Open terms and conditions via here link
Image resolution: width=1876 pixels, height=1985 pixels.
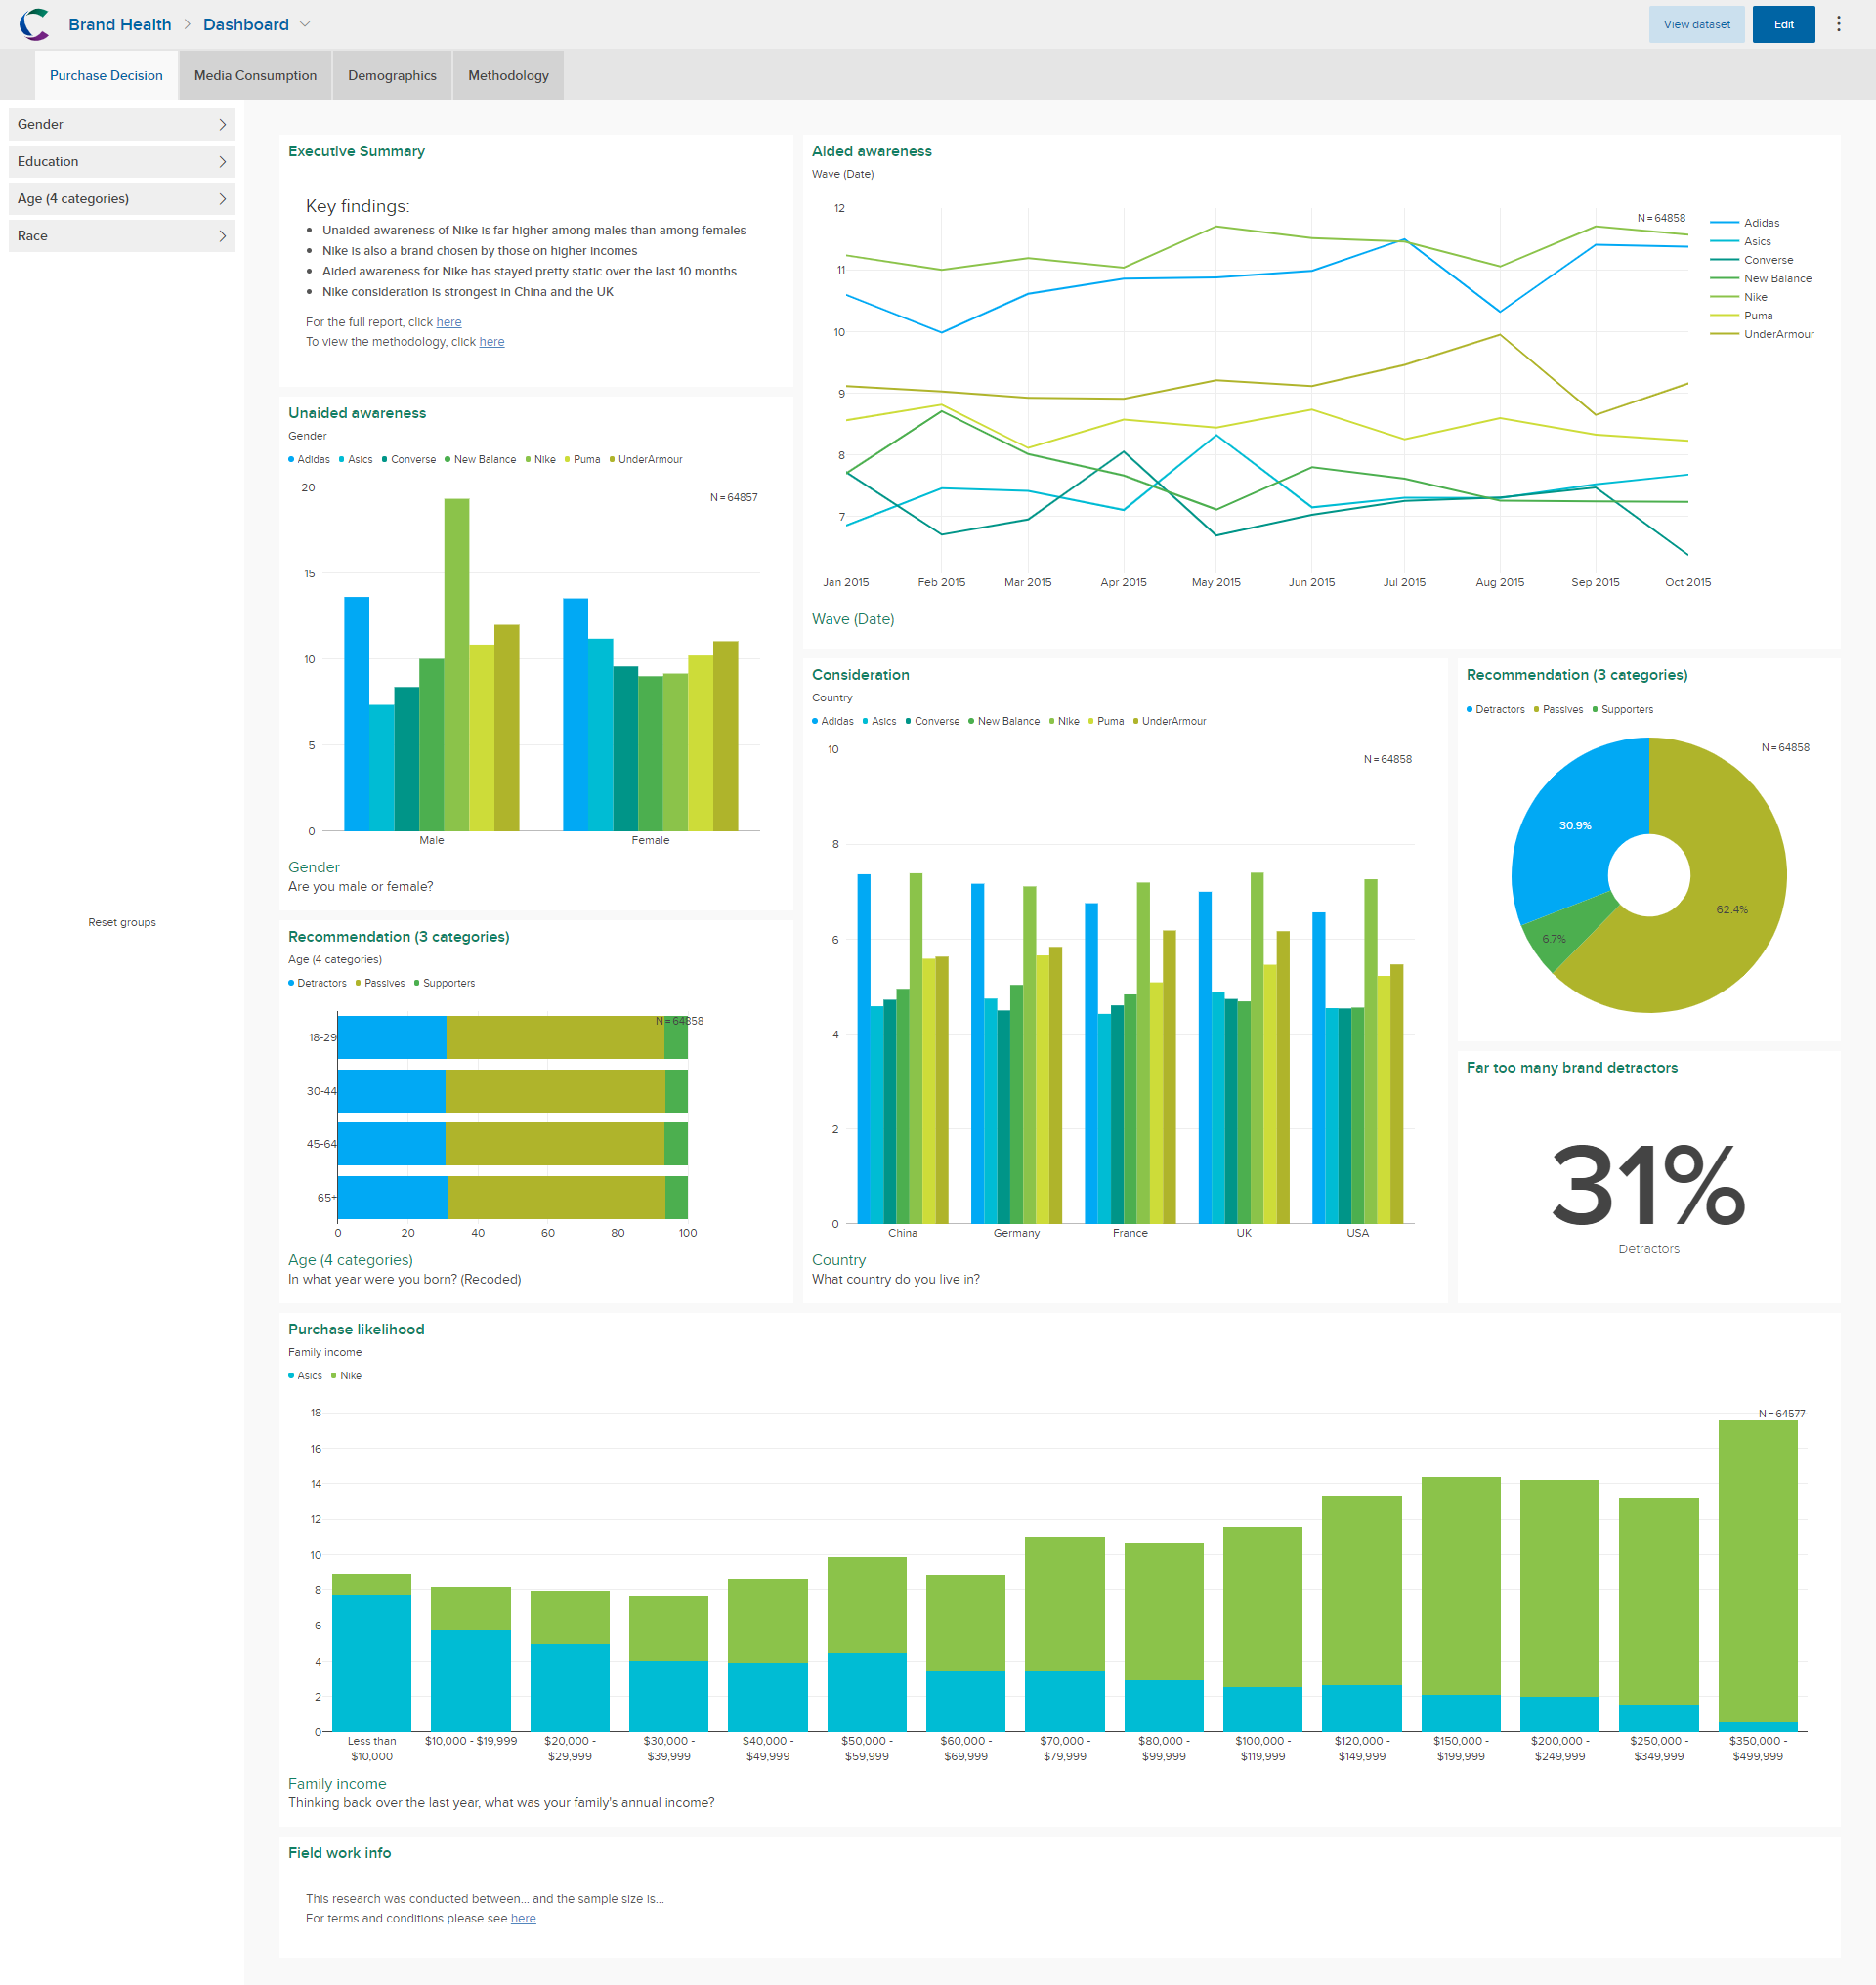tap(524, 1918)
